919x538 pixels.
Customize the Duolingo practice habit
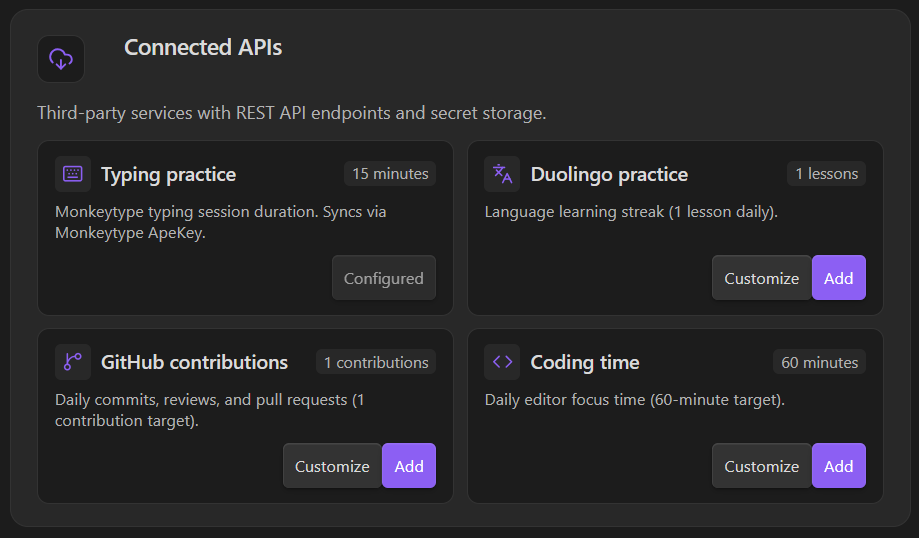point(762,278)
